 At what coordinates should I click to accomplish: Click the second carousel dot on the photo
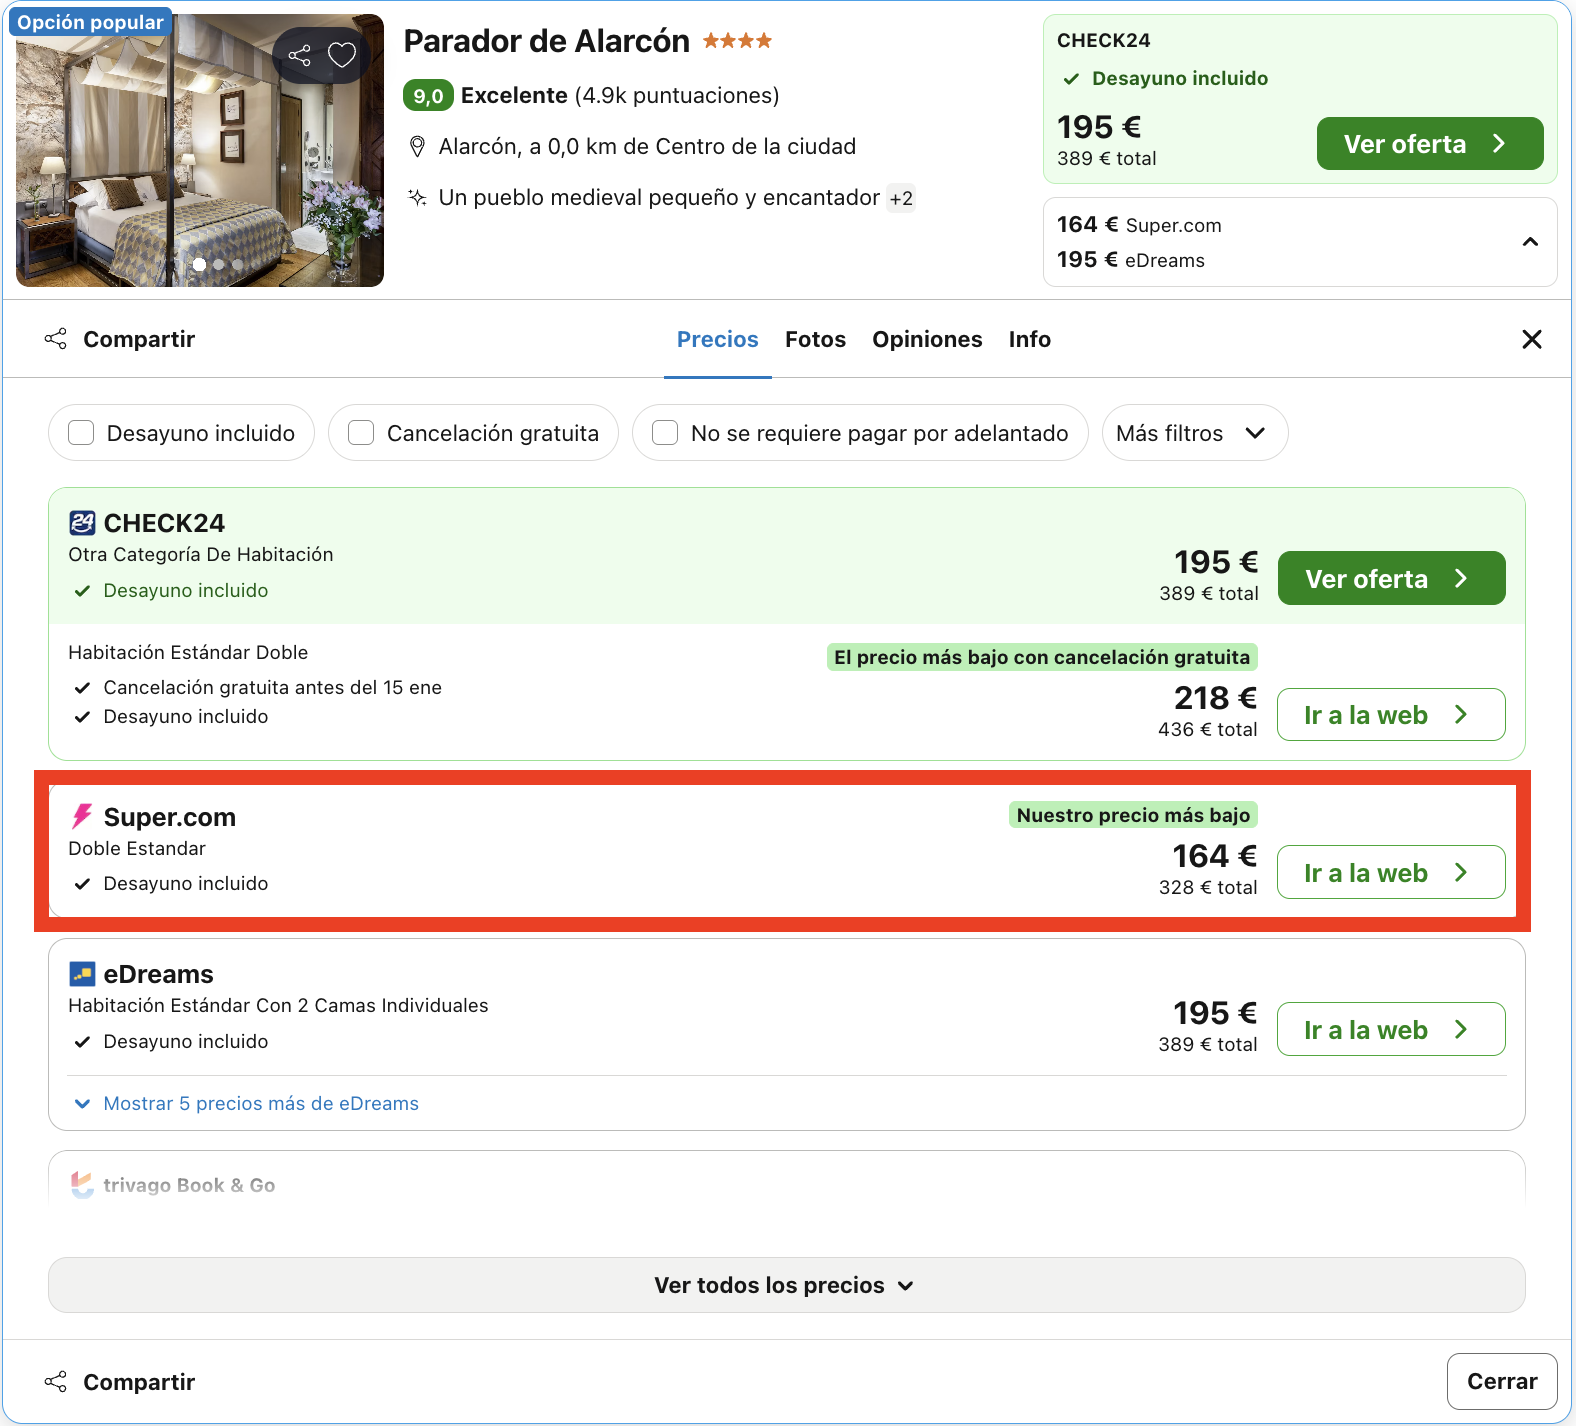[219, 265]
